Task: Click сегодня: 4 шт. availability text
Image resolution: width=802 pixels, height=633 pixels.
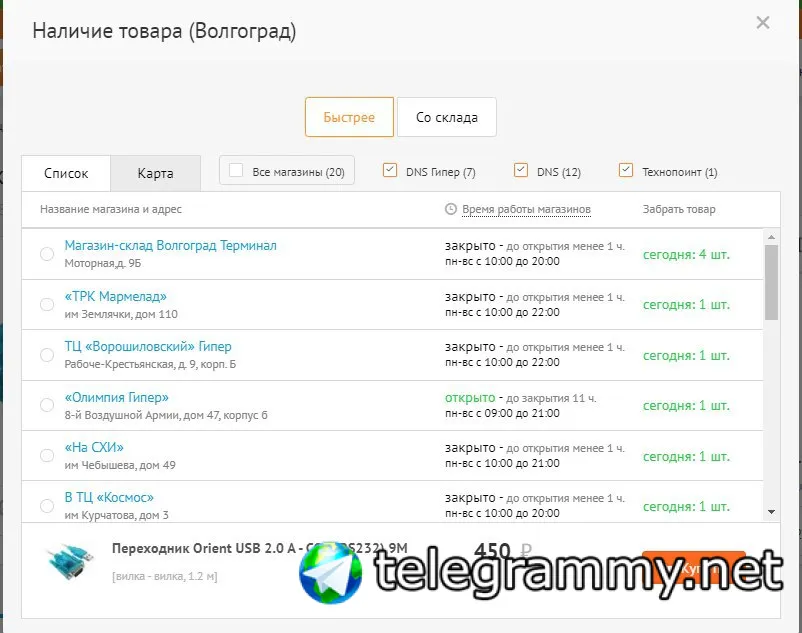Action: coord(686,254)
